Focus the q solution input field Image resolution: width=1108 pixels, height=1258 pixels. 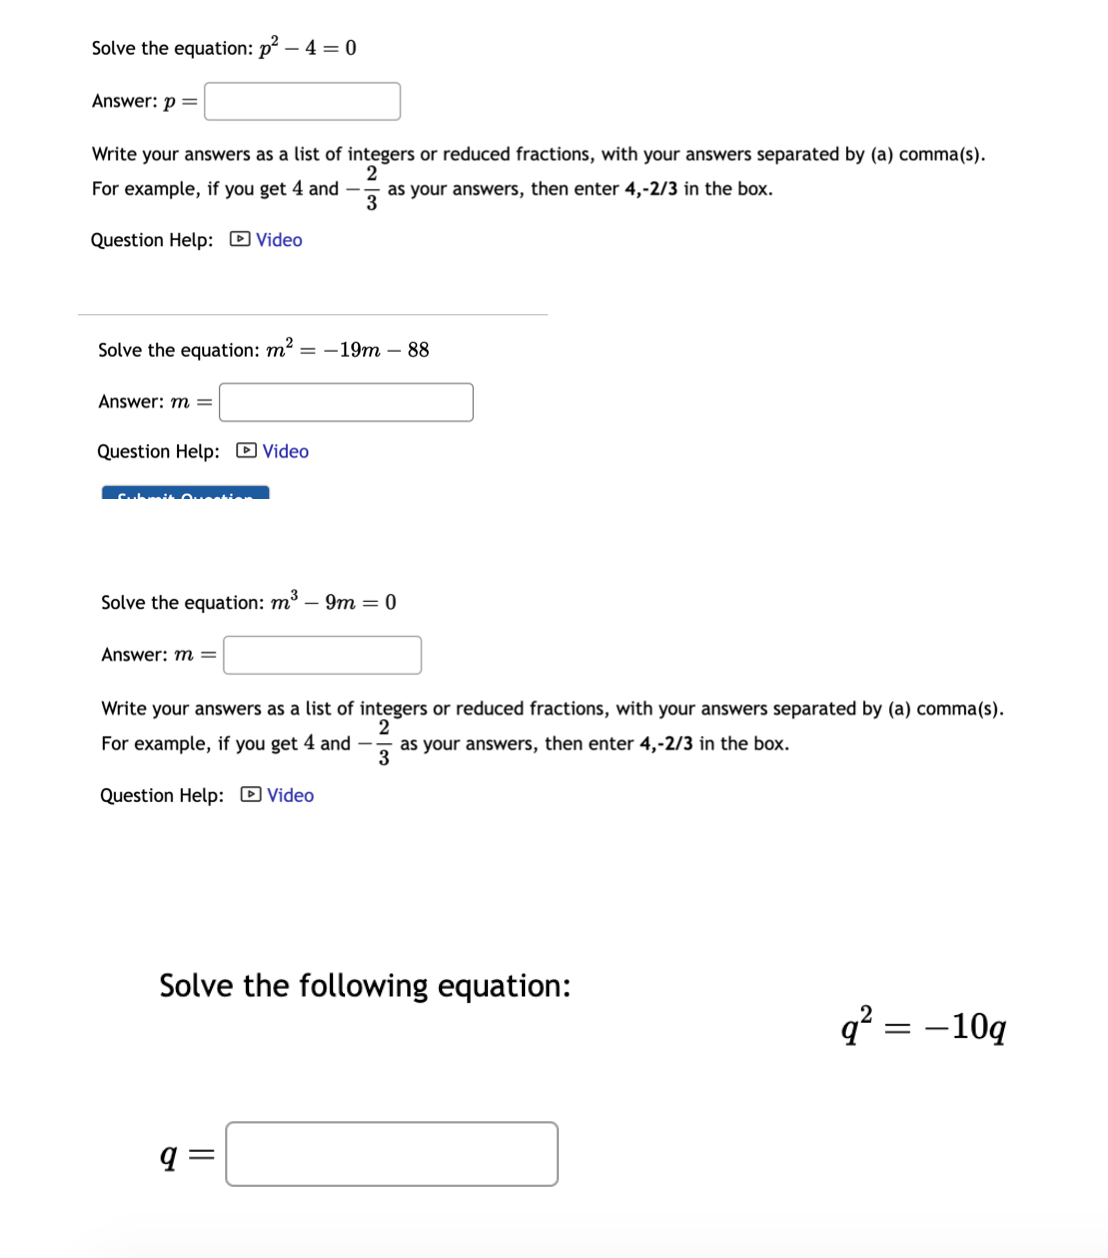(x=391, y=1154)
